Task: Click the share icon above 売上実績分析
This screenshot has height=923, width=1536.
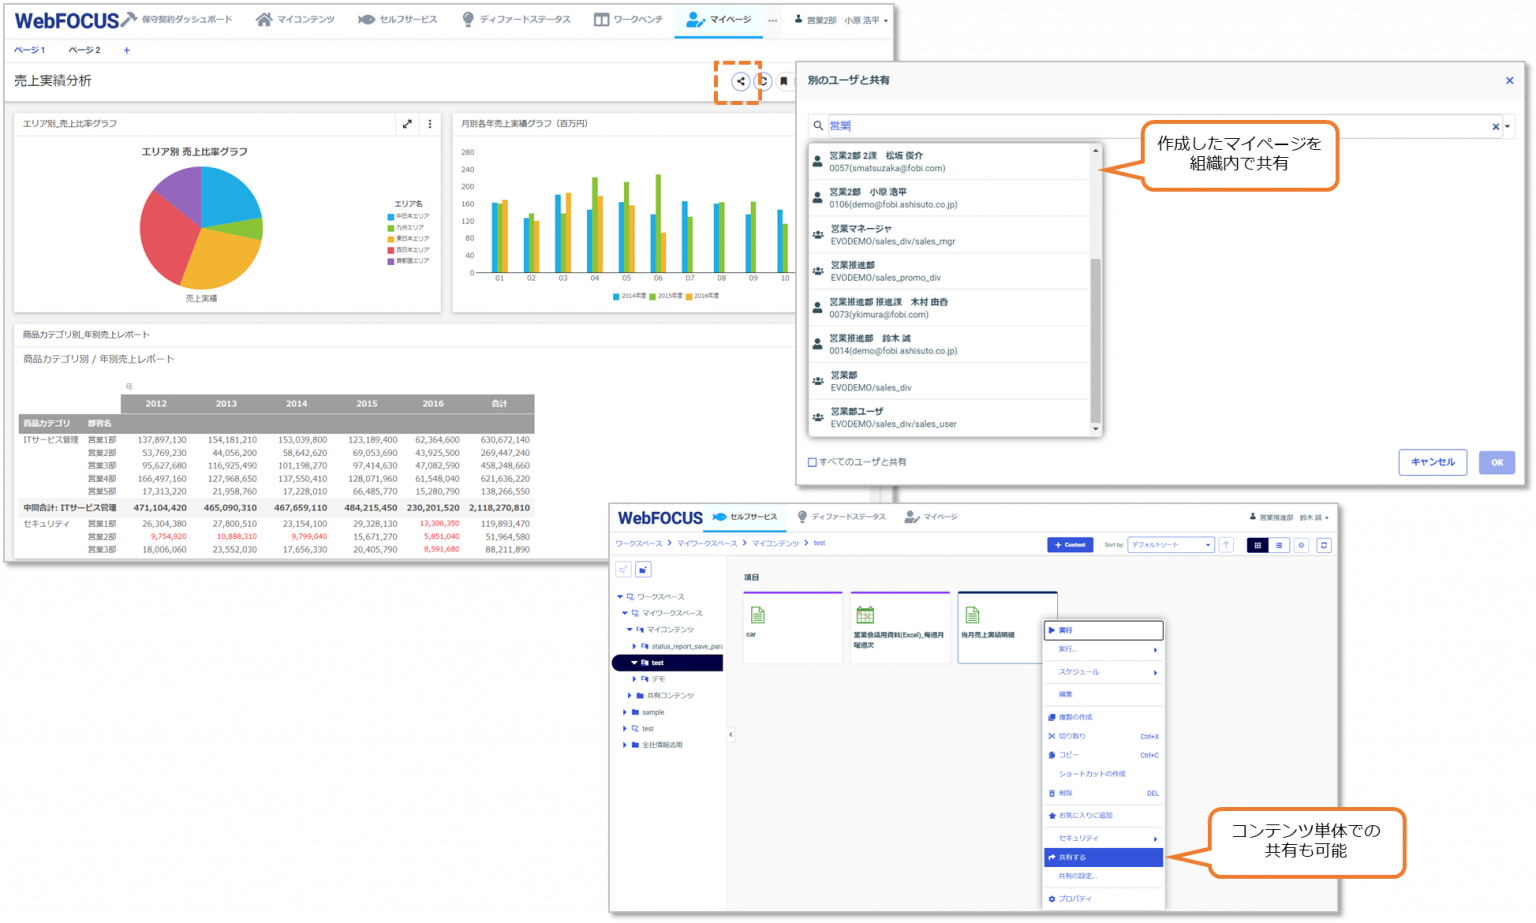Action: click(x=740, y=81)
